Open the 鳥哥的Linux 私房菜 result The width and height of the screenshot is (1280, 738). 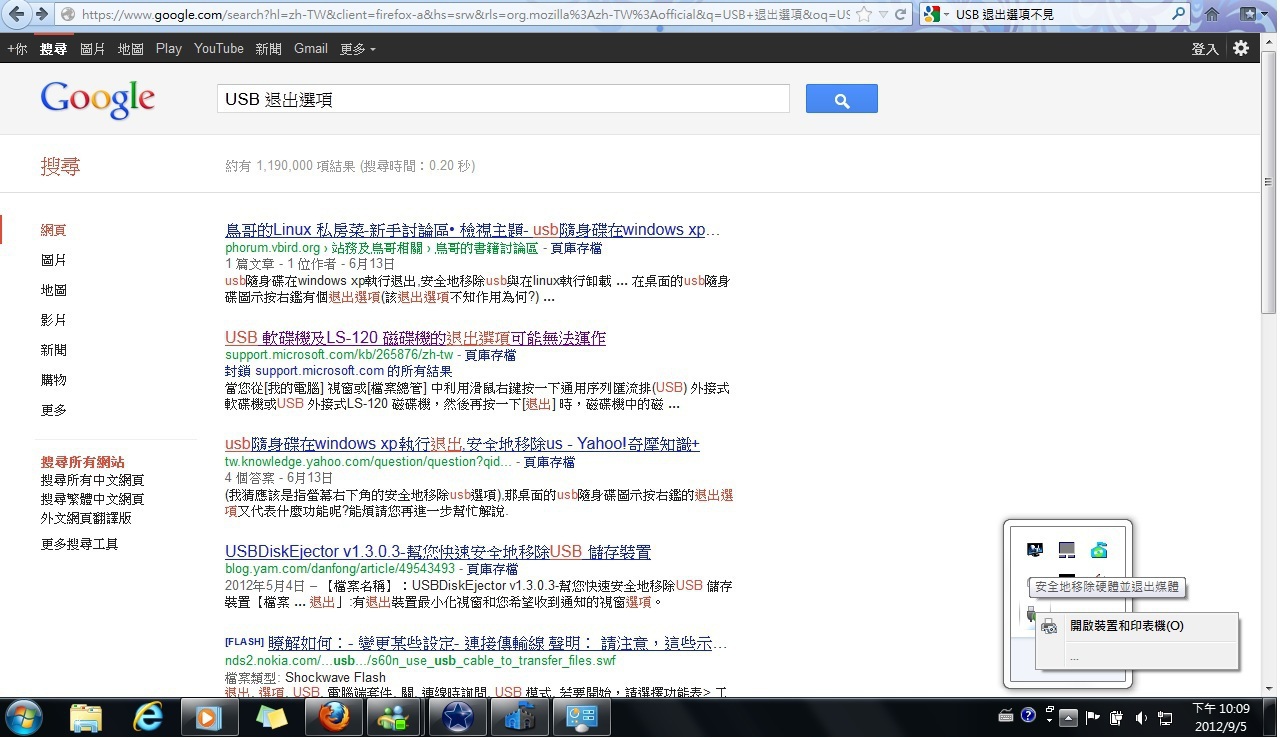(x=472, y=230)
